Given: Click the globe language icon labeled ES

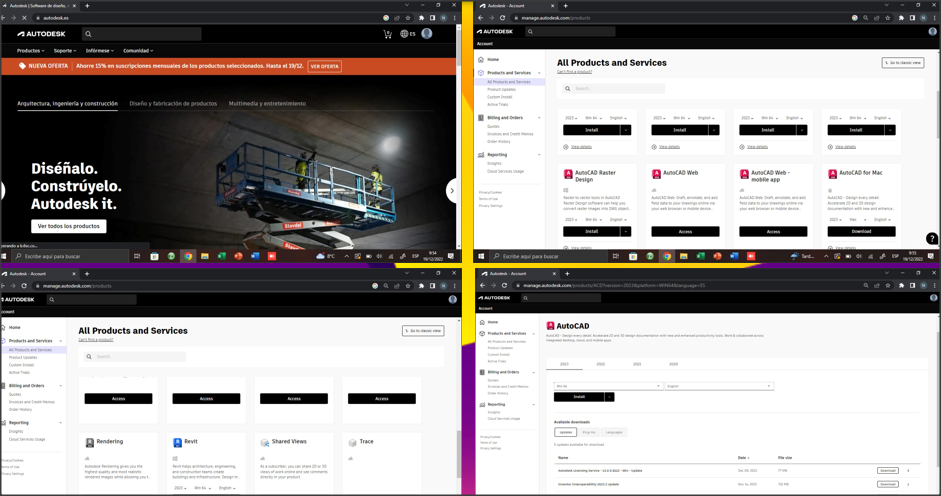Looking at the screenshot, I should click(x=407, y=34).
